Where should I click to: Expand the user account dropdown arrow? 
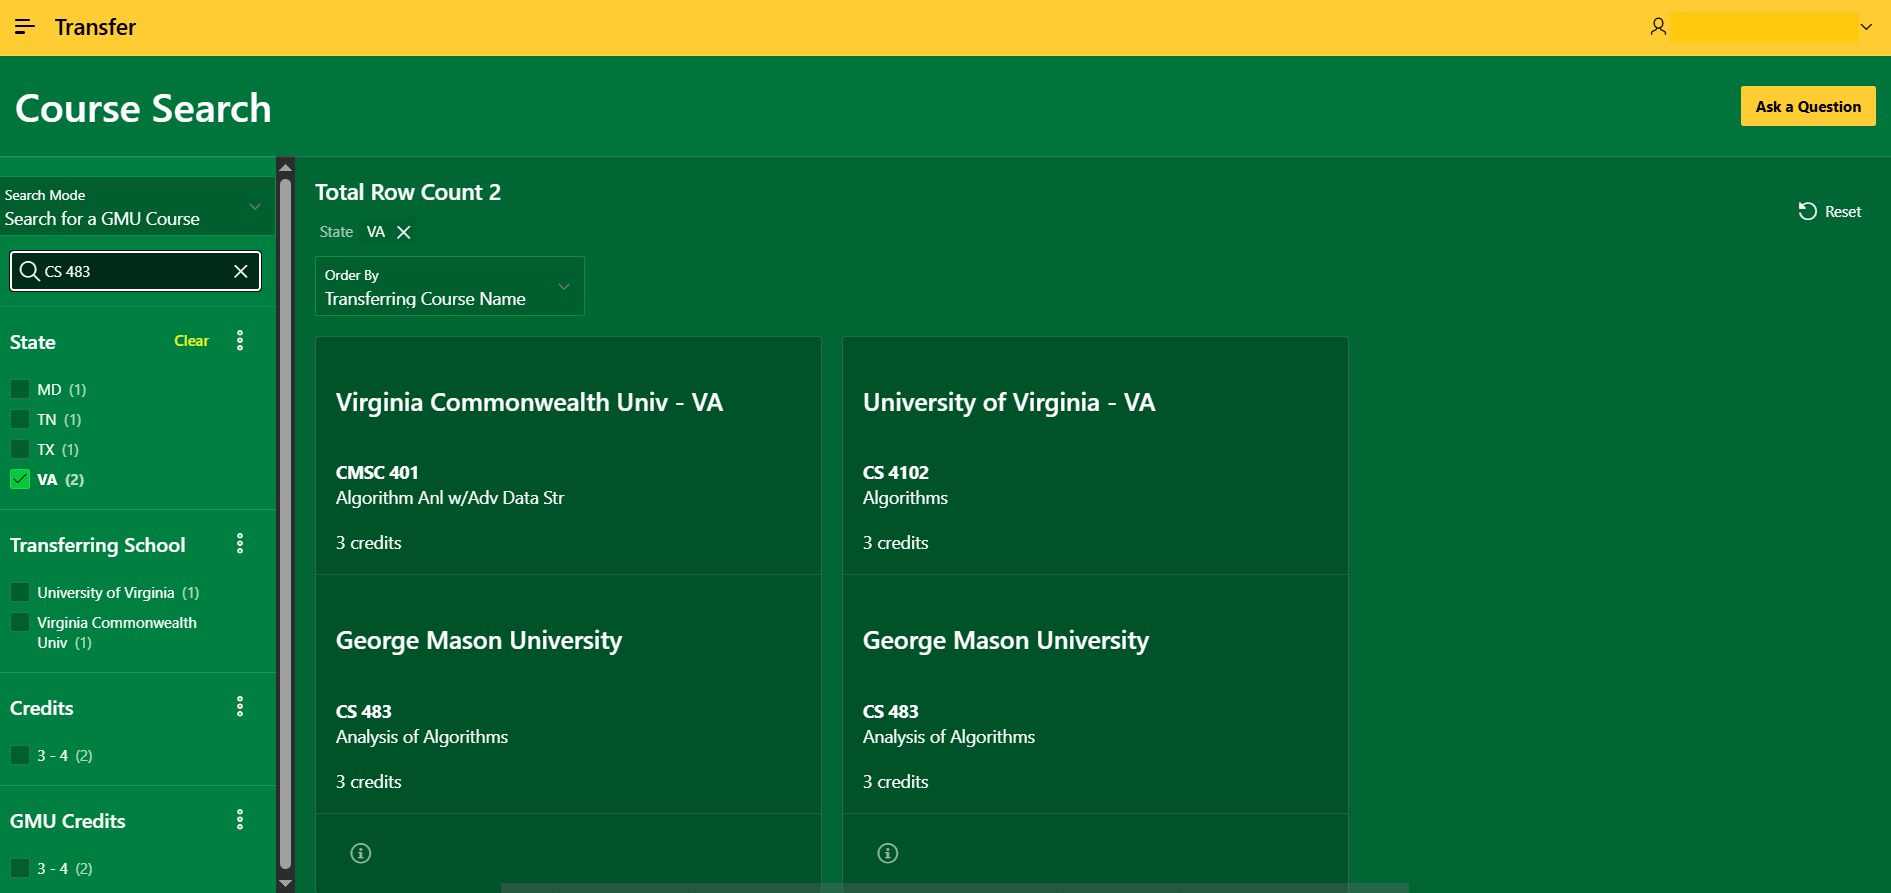(1866, 27)
